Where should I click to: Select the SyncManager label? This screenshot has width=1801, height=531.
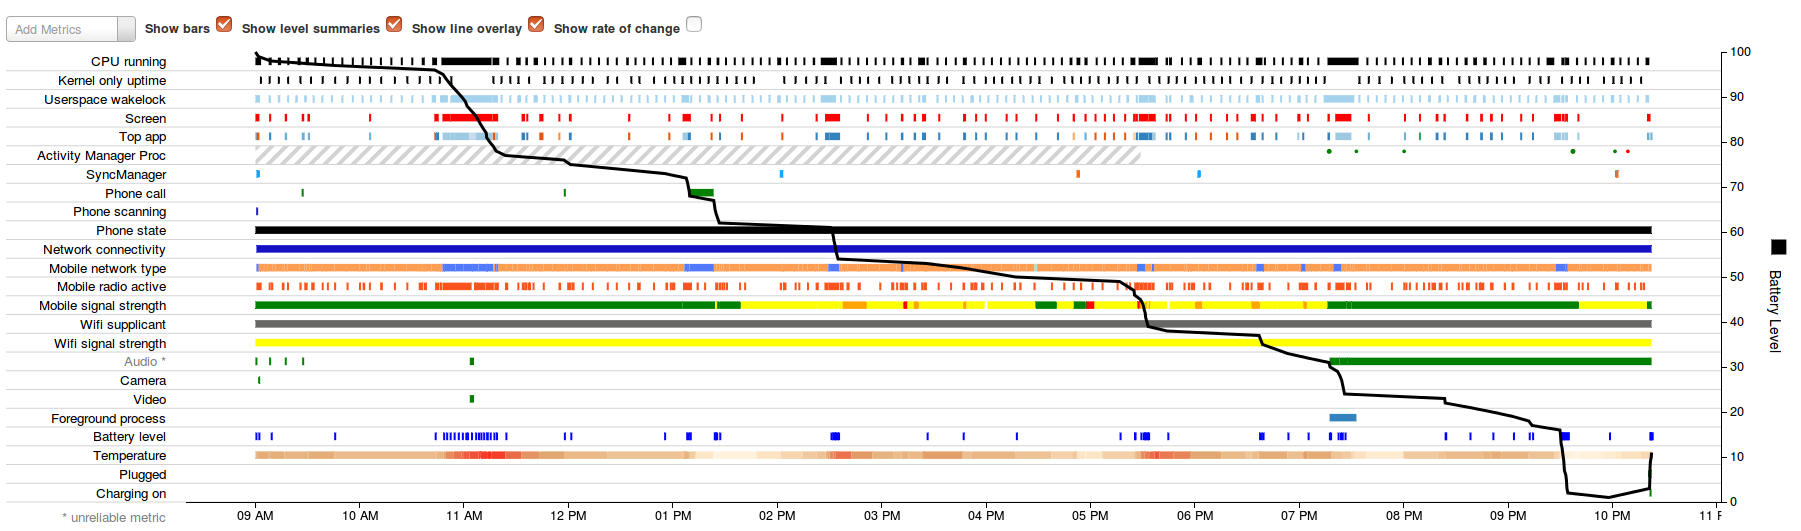(126, 175)
